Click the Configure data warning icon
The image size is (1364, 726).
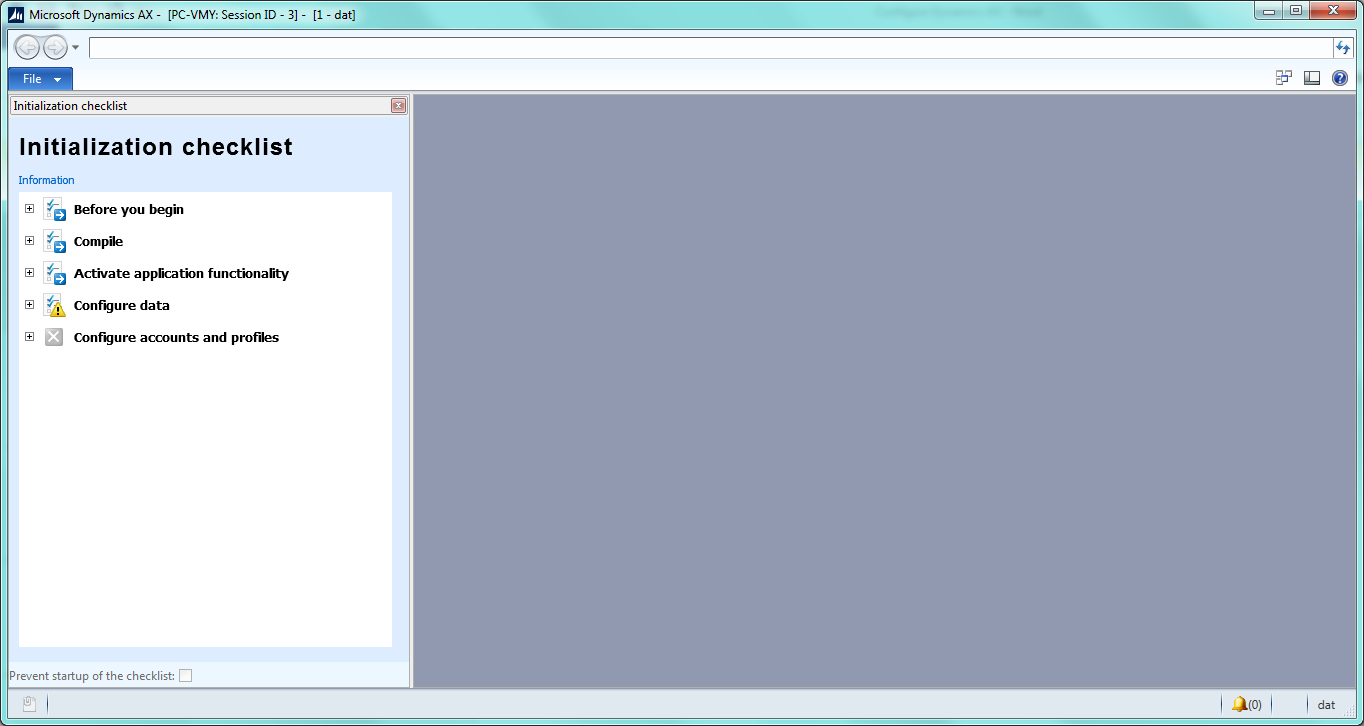55,305
